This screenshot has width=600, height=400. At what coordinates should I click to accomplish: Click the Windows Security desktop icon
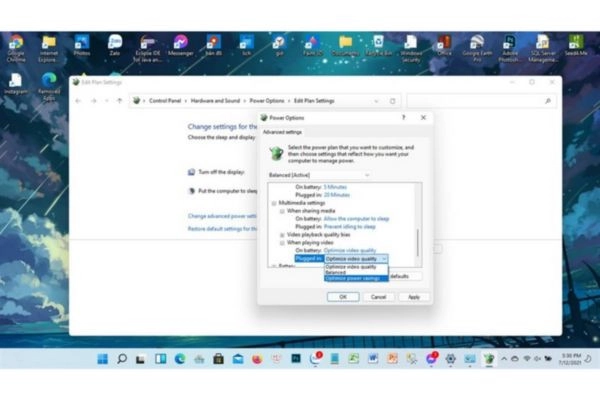(x=411, y=49)
